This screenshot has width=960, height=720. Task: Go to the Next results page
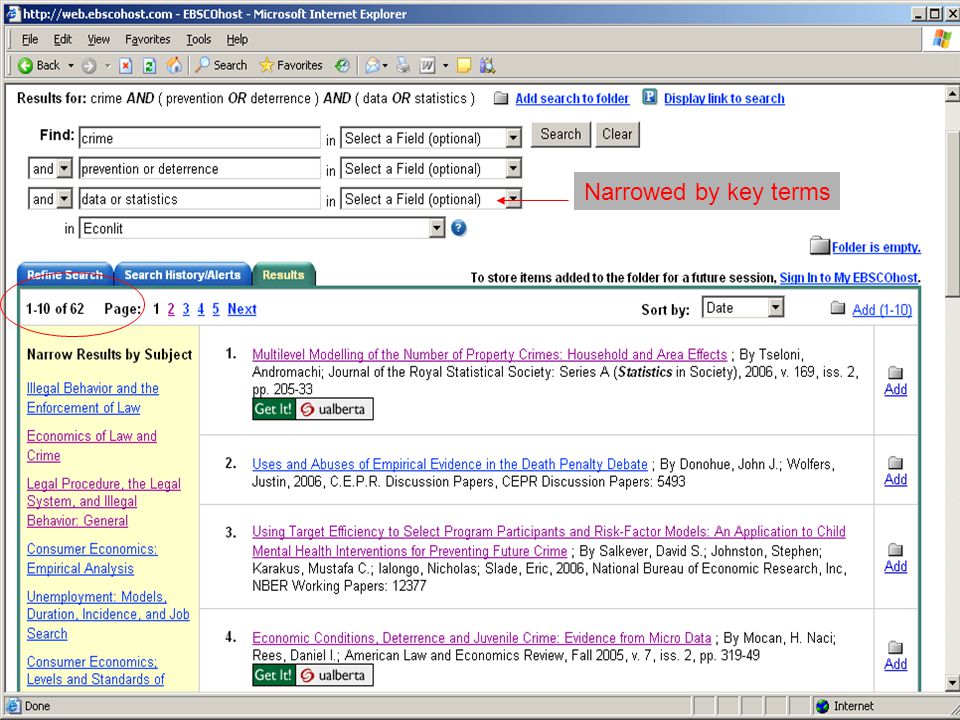coord(242,309)
